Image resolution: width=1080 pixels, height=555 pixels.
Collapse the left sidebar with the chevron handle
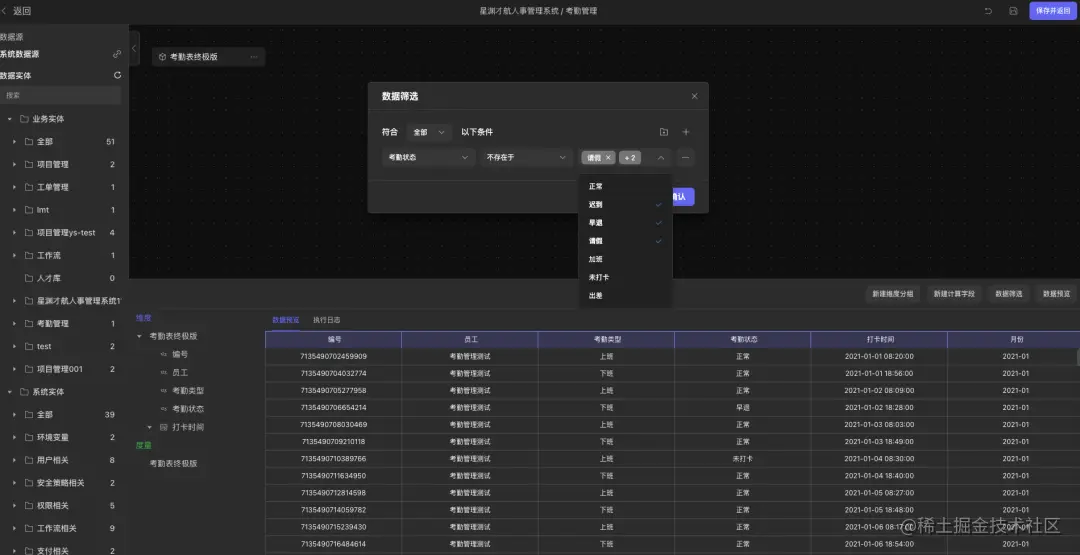[134, 48]
